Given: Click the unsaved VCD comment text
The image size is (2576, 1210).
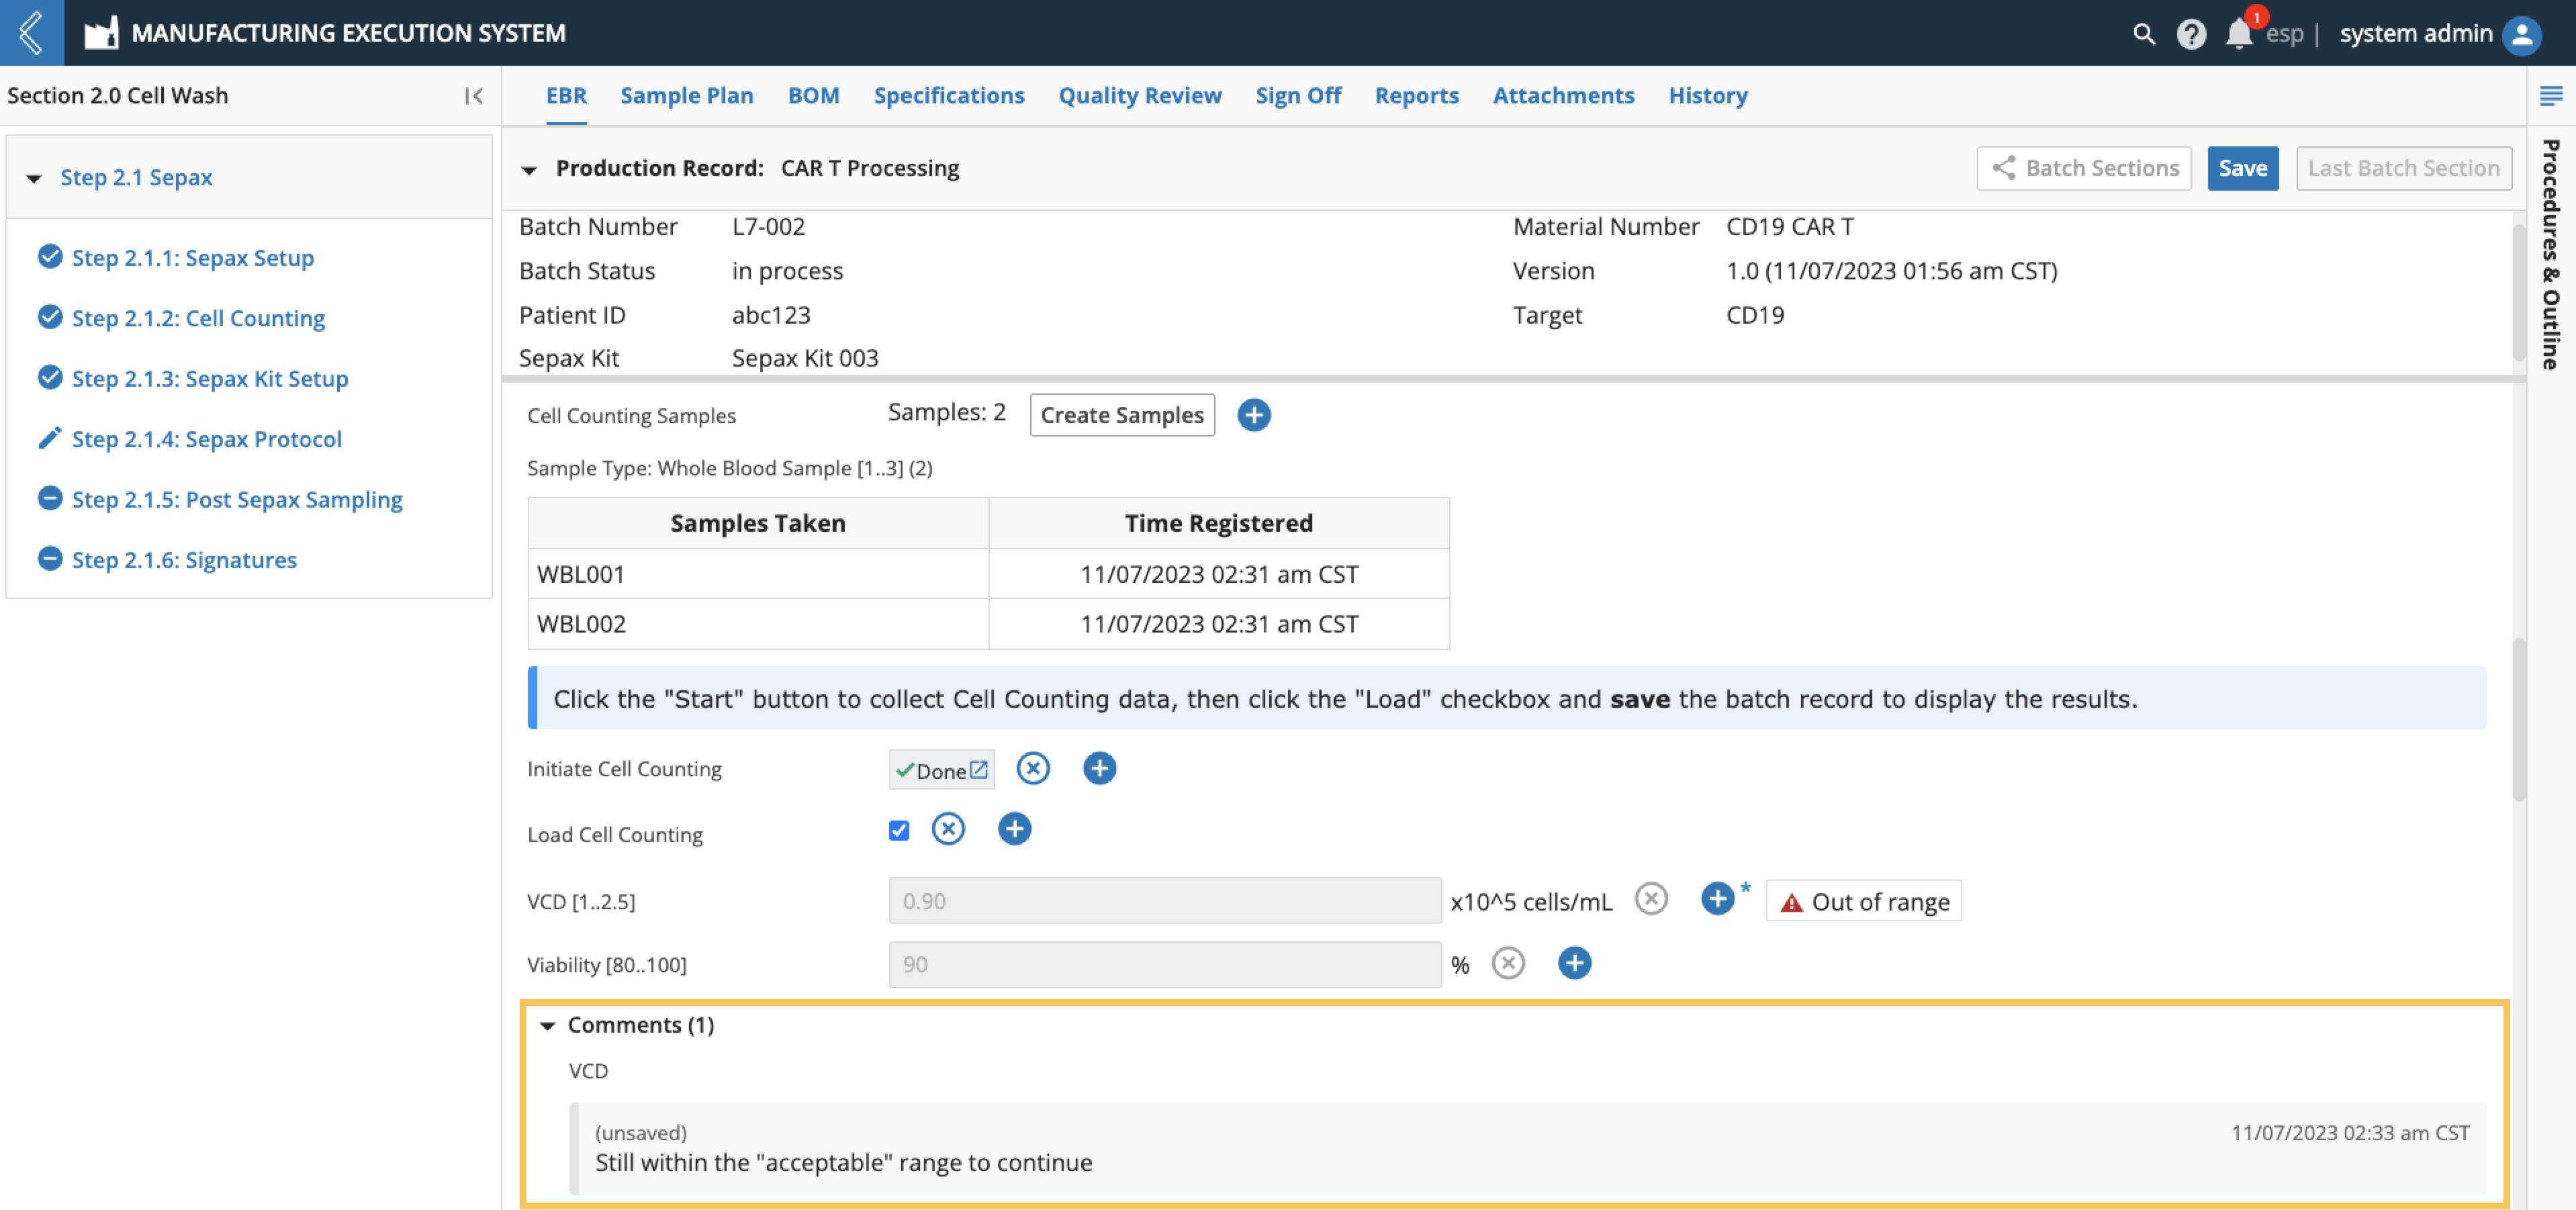Looking at the screenshot, I should [x=843, y=1163].
